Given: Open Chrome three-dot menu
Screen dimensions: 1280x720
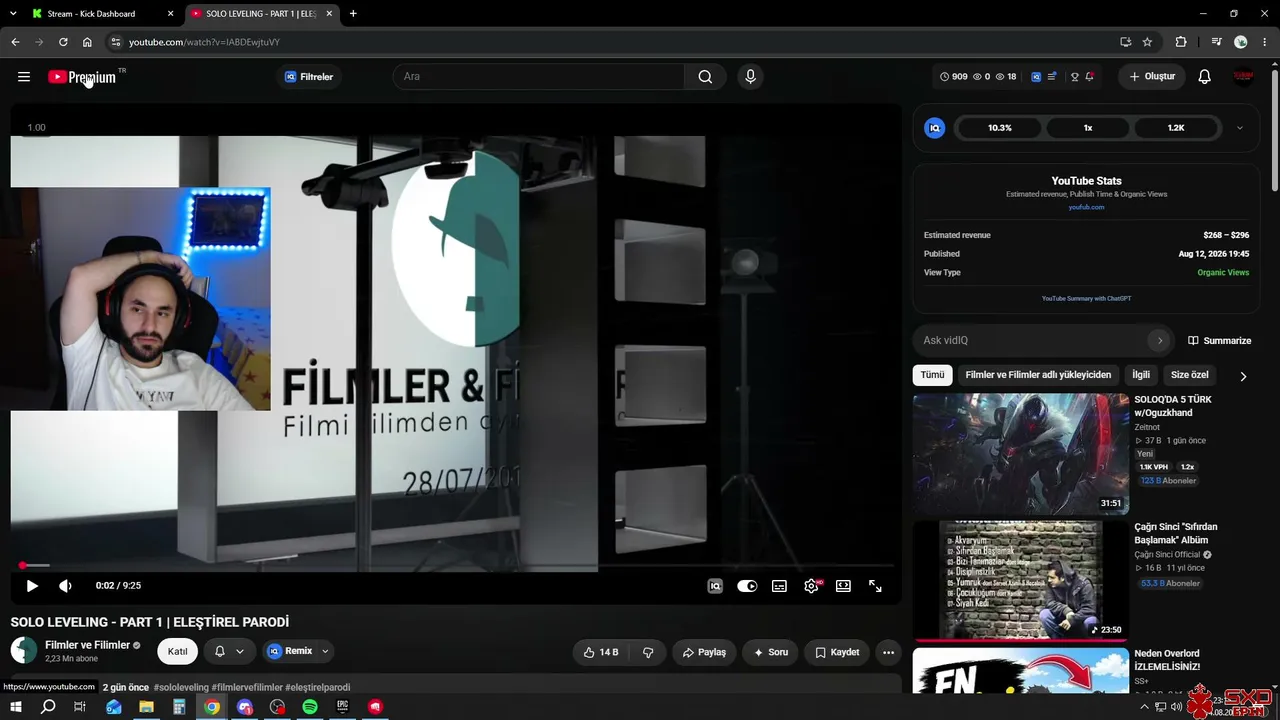Looking at the screenshot, I should tap(1265, 42).
